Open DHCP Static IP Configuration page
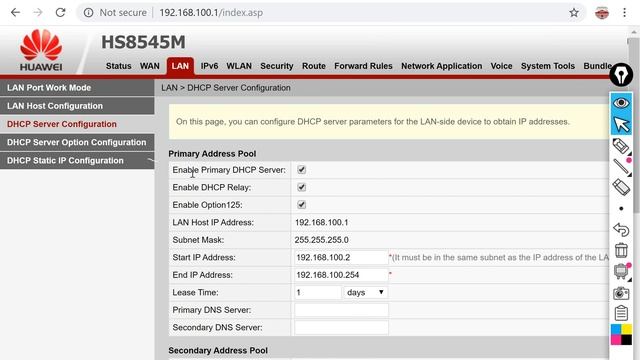The width and height of the screenshot is (640, 360). 77,161
